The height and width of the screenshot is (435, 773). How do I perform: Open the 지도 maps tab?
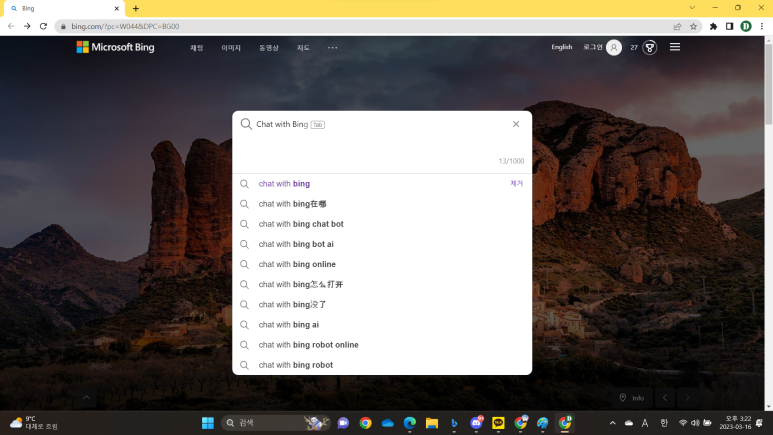[303, 48]
